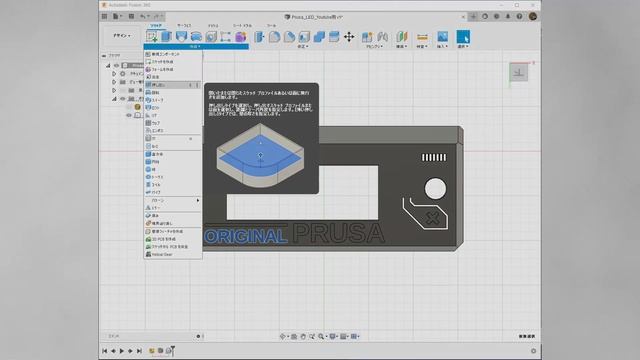Select the Fillet modify icon

[x=274, y=37]
